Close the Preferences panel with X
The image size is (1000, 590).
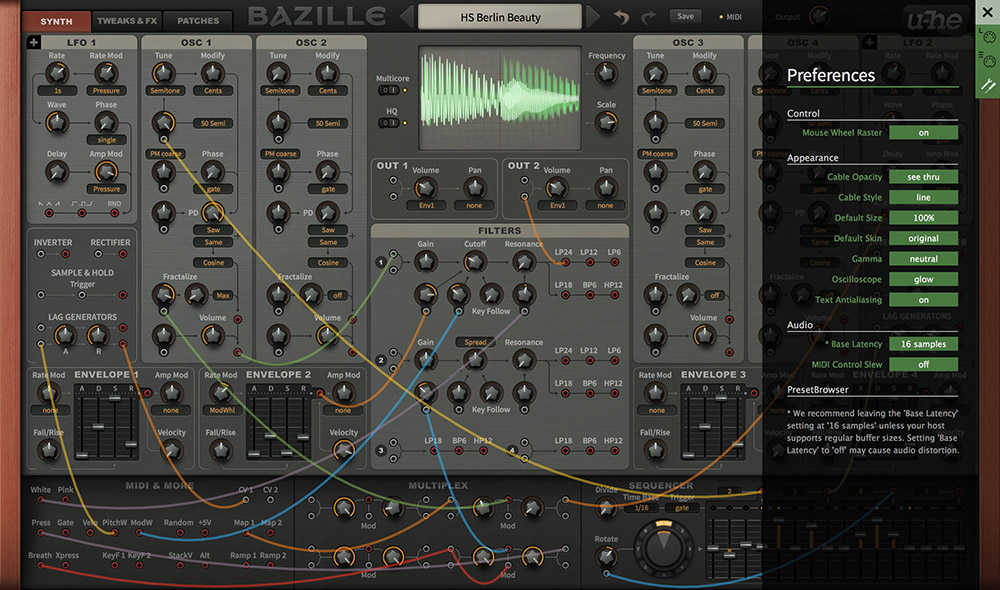click(987, 12)
